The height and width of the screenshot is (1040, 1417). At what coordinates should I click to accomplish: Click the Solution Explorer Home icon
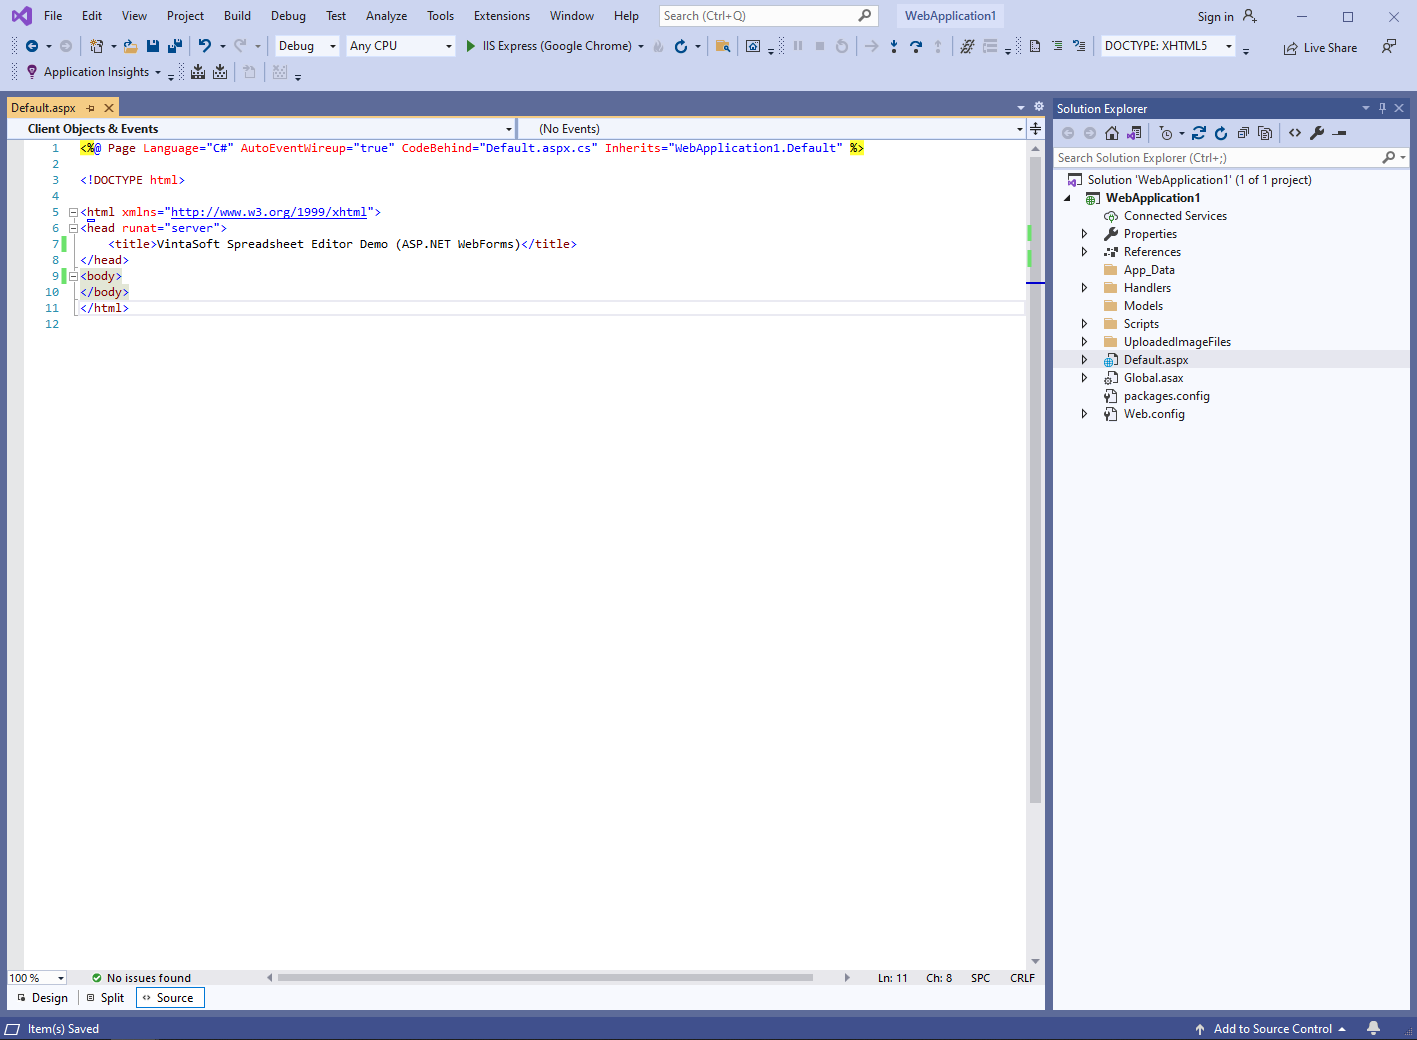[1112, 133]
